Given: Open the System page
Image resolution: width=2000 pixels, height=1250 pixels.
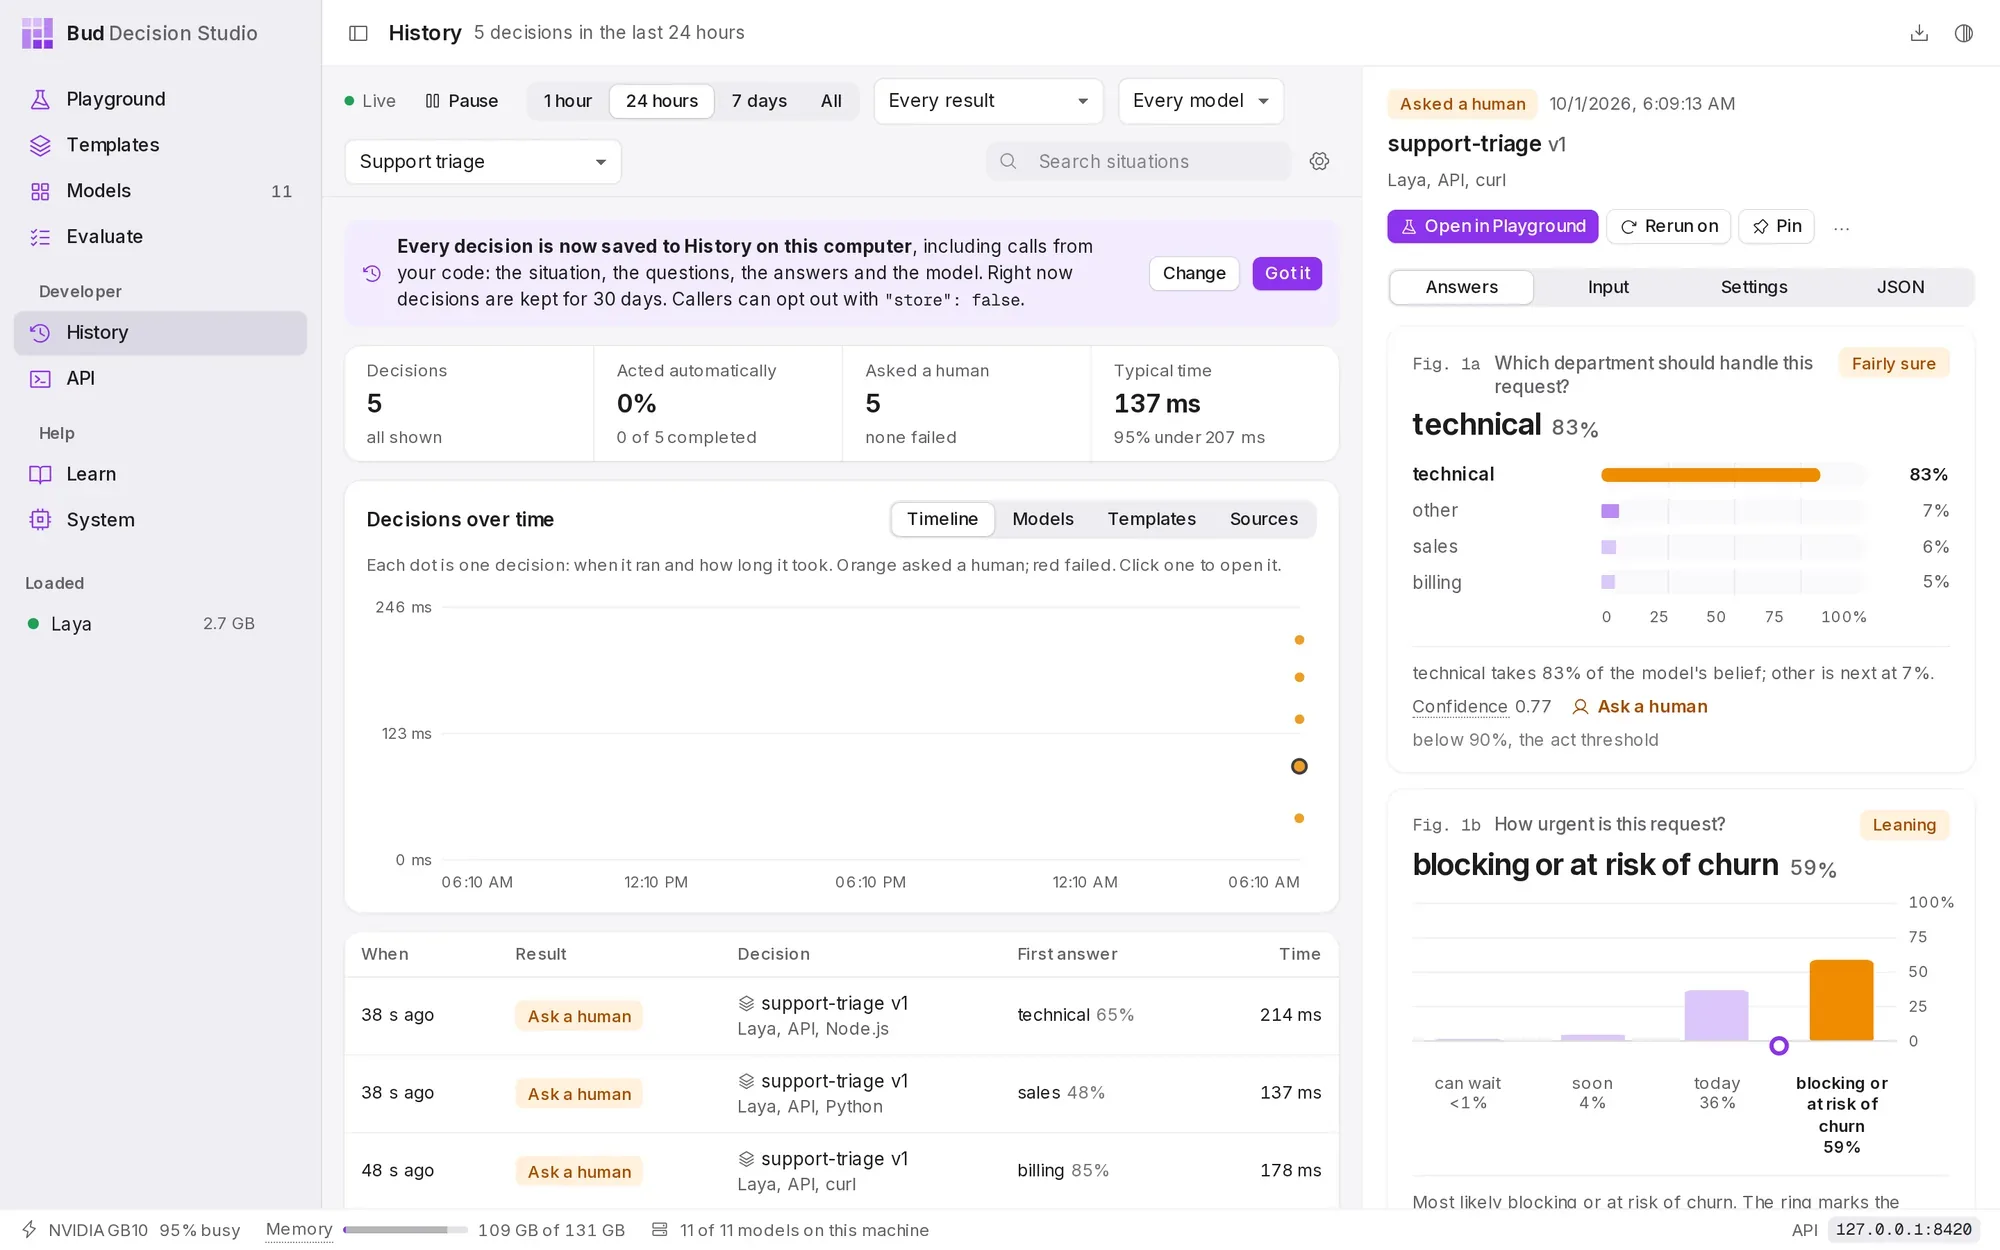Looking at the screenshot, I should (x=160, y=520).
